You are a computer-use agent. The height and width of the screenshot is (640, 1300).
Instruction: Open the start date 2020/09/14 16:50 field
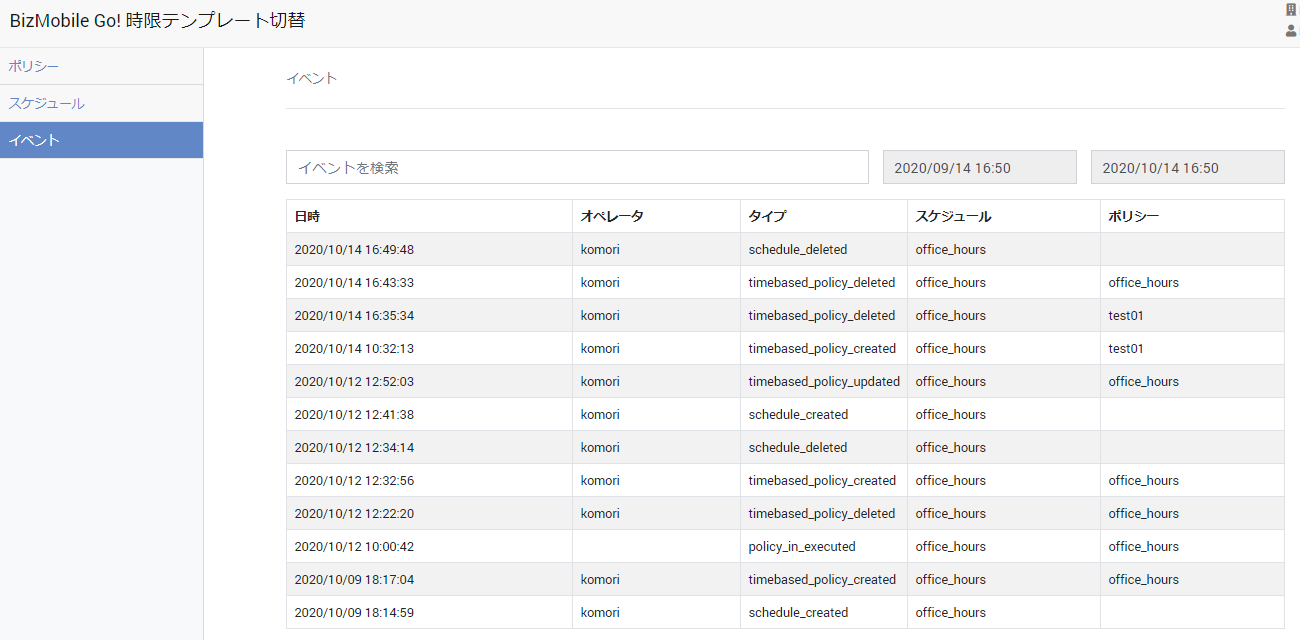coord(979,168)
